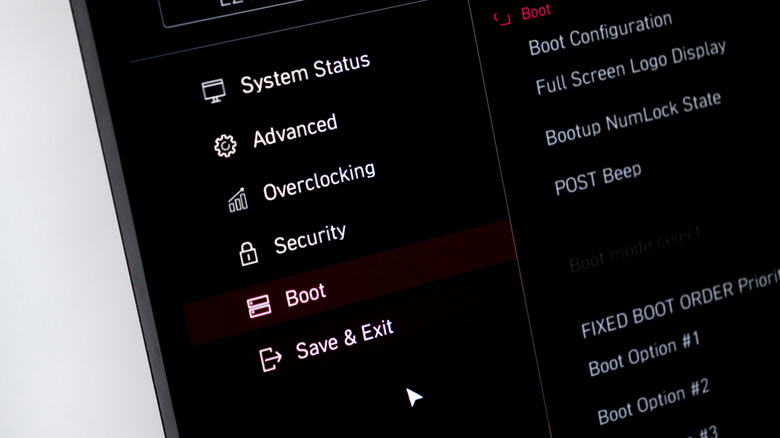Click the back arrow icon beside Boot

(502, 18)
